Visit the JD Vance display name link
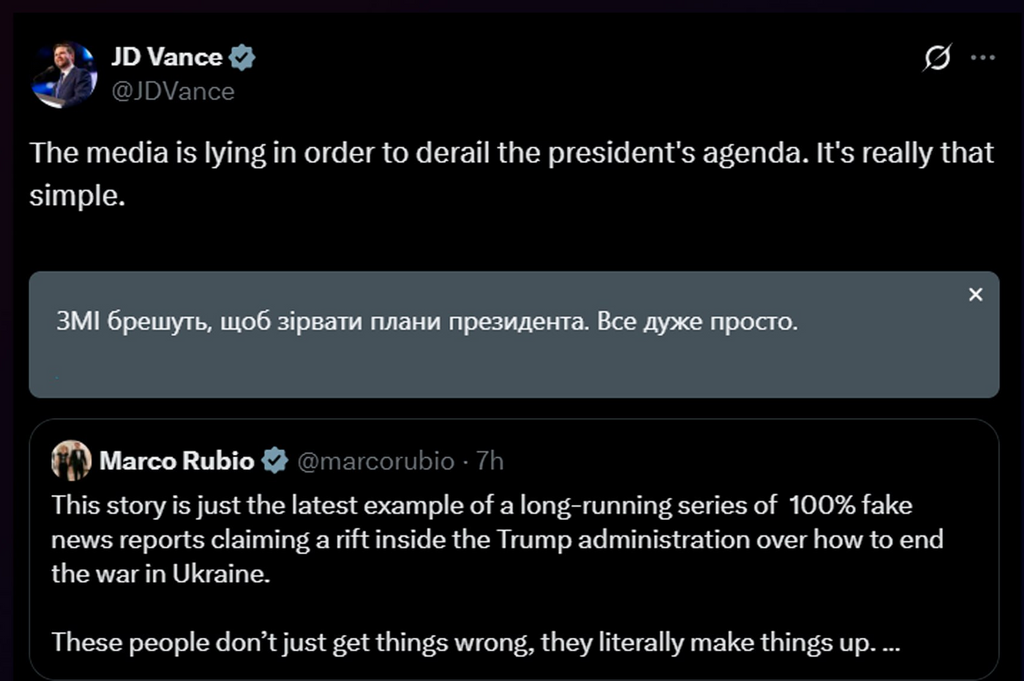The width and height of the screenshot is (1024, 681). [x=167, y=57]
